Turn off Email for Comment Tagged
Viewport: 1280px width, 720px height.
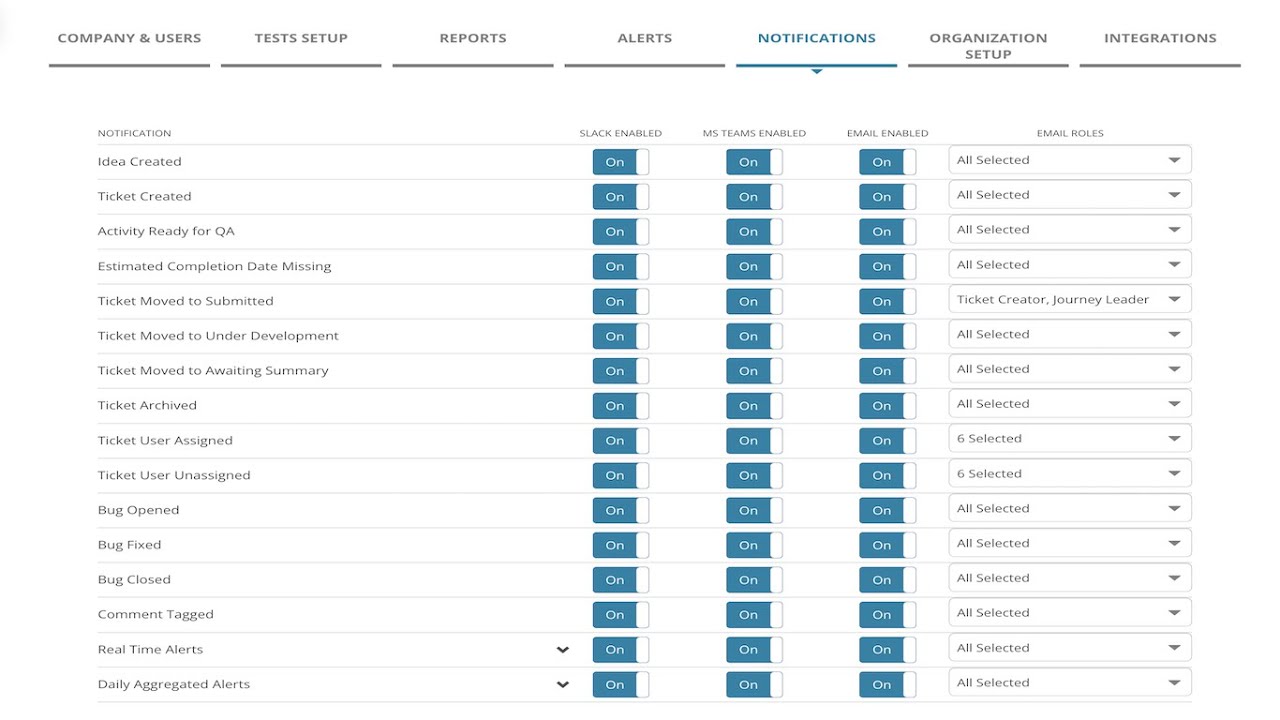click(887, 615)
